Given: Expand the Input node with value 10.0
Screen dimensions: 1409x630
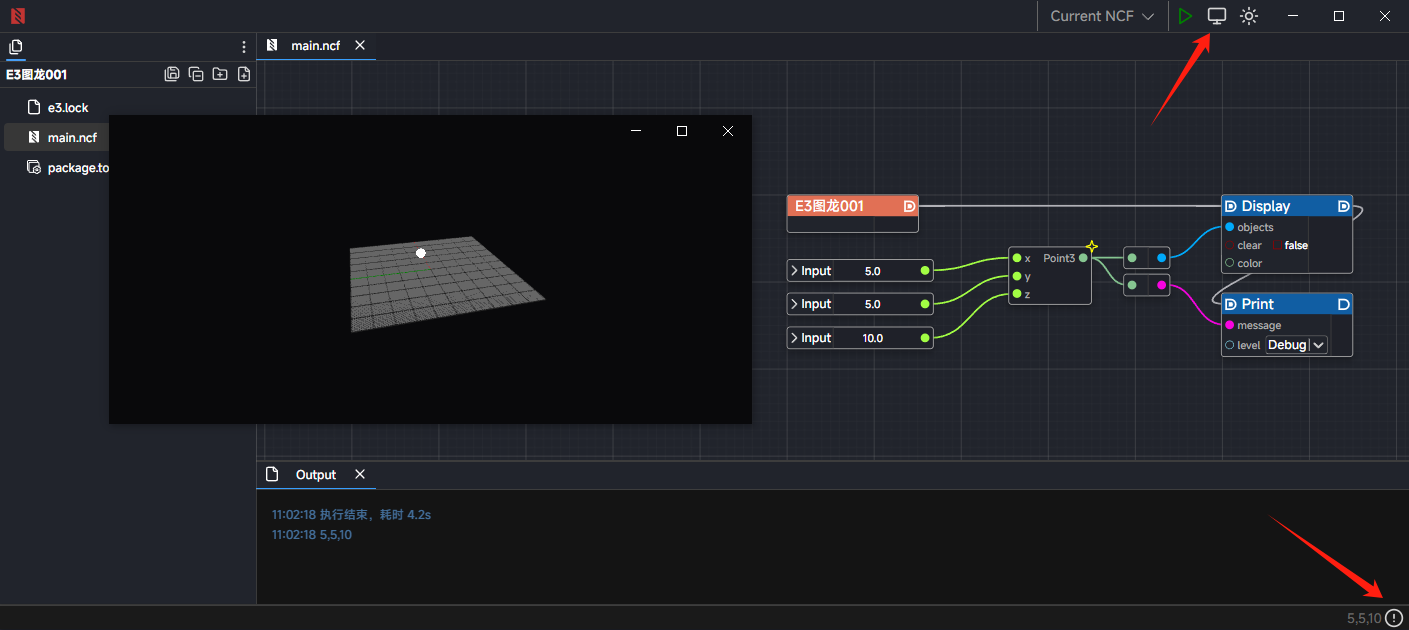Looking at the screenshot, I should pos(794,338).
